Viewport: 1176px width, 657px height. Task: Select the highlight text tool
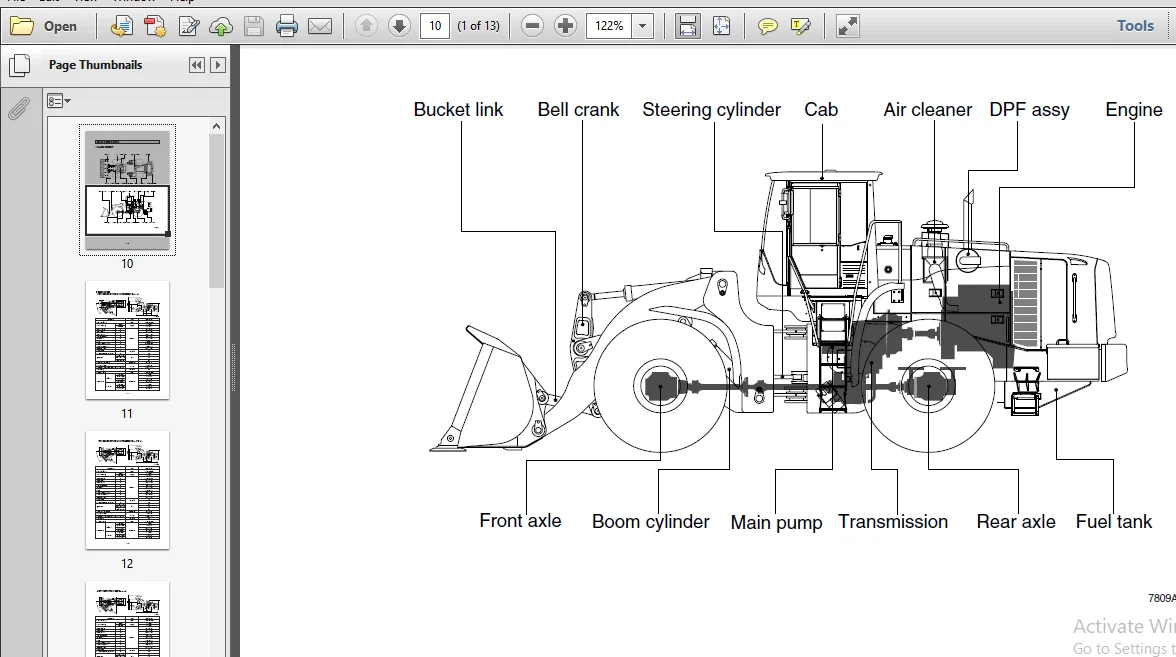point(800,27)
